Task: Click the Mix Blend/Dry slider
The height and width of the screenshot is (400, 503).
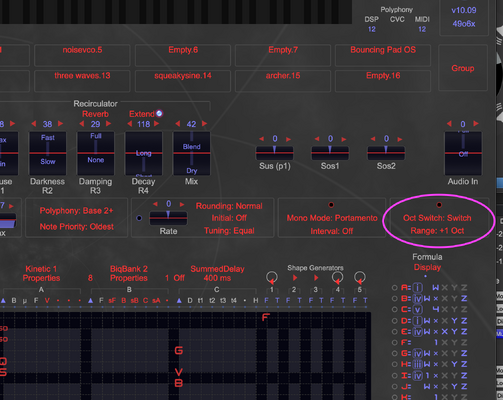Action: pyautogui.click(x=192, y=153)
